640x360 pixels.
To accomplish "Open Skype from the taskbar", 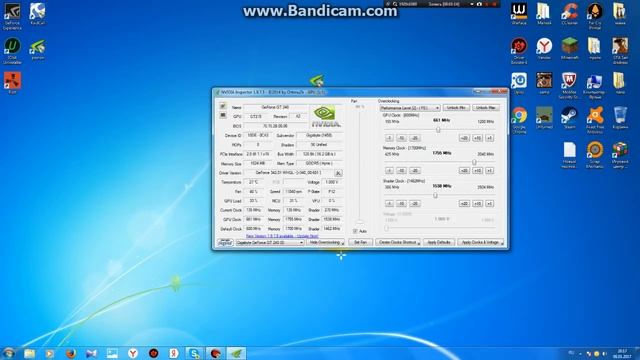I will pos(195,353).
